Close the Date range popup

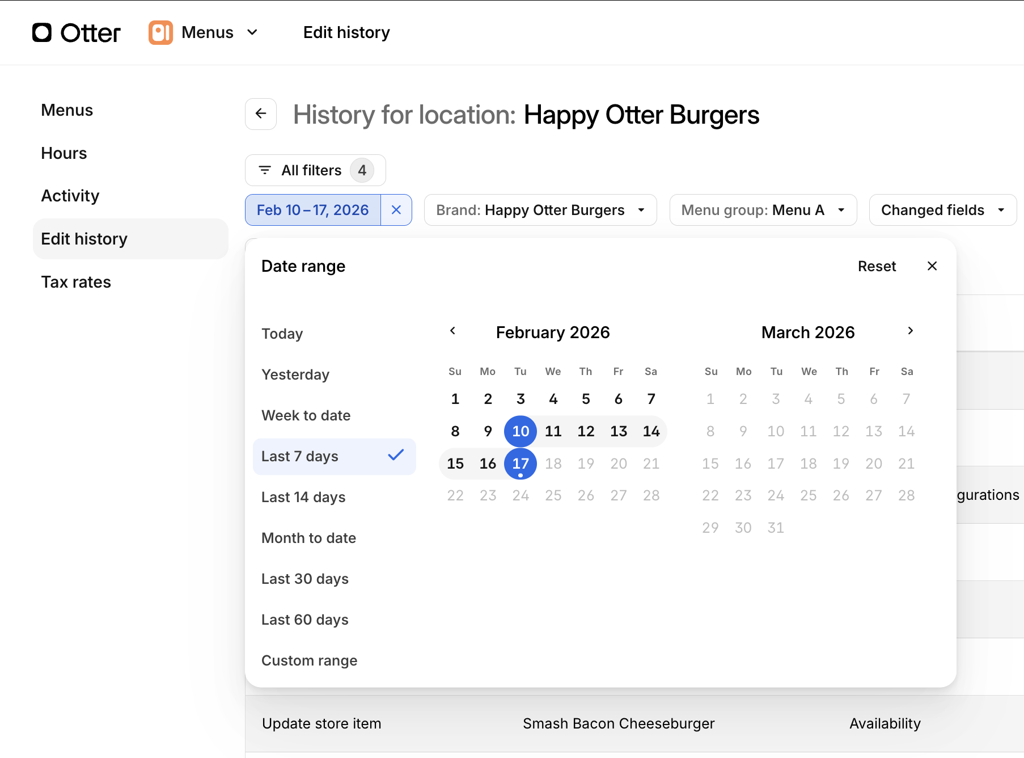[932, 266]
